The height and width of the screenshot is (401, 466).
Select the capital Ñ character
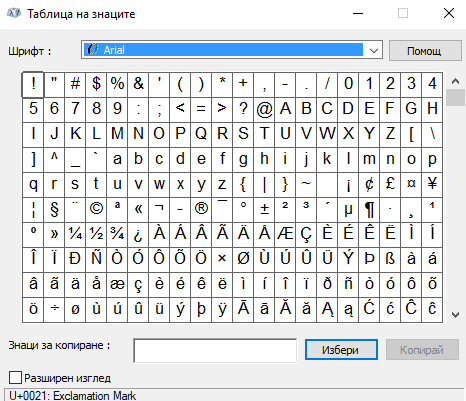pos(96,260)
